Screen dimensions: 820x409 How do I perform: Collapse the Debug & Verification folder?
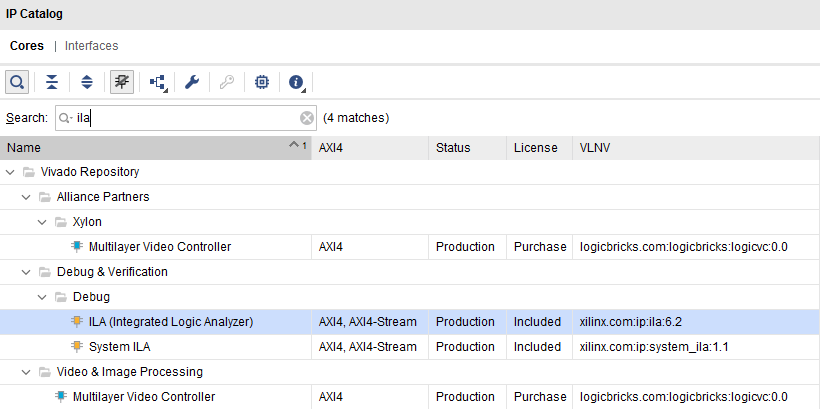point(27,272)
